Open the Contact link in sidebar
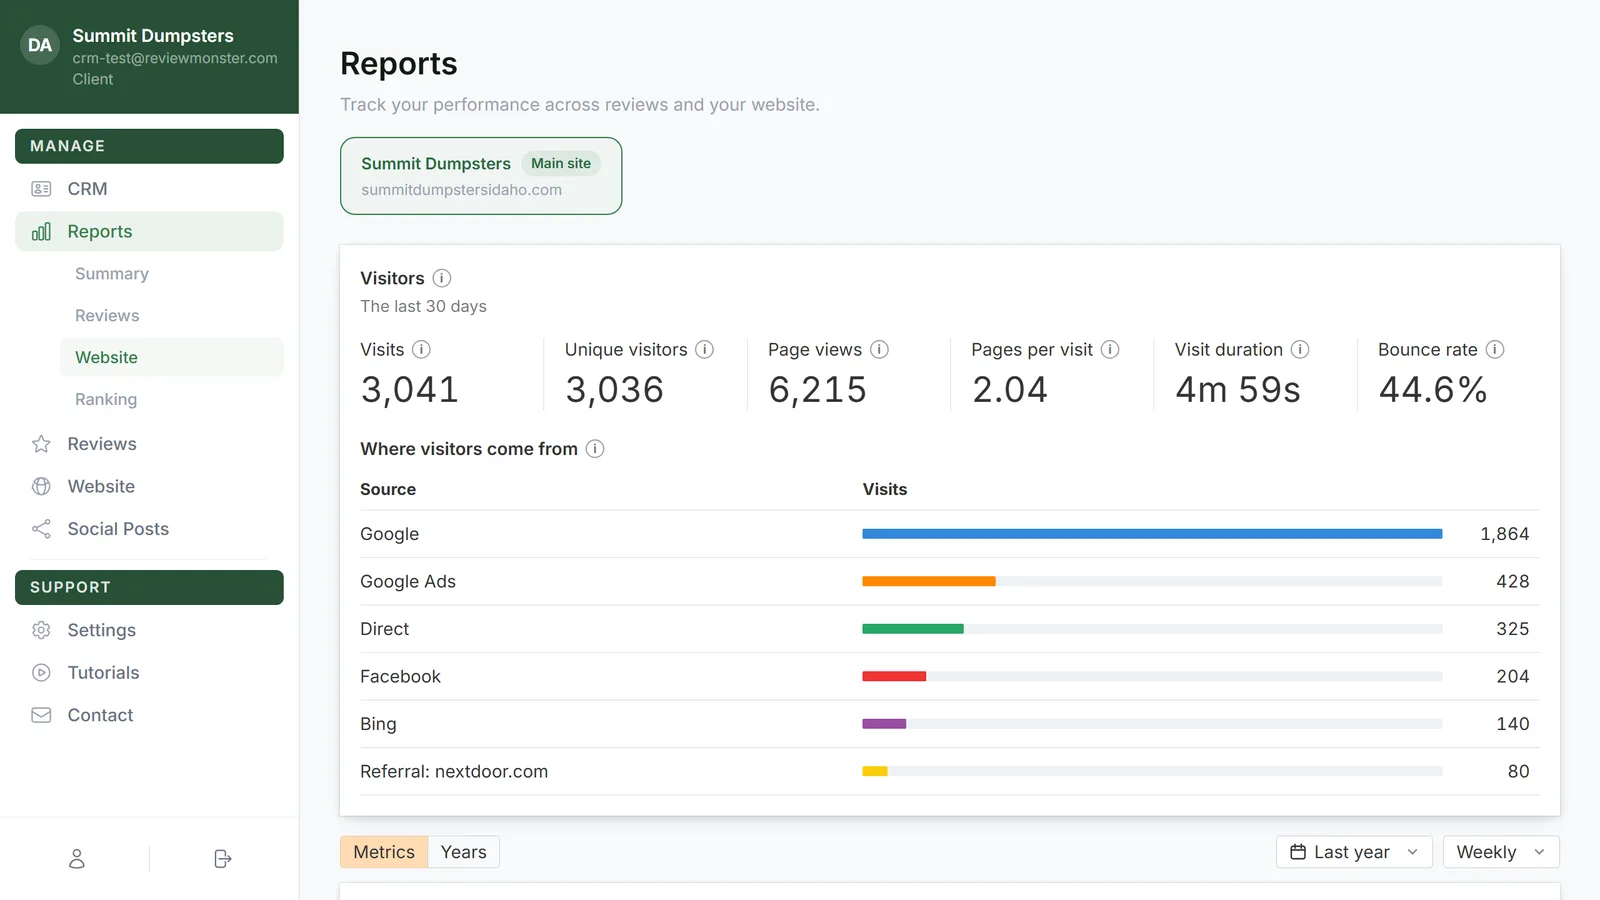The image size is (1600, 900). pos(100,715)
